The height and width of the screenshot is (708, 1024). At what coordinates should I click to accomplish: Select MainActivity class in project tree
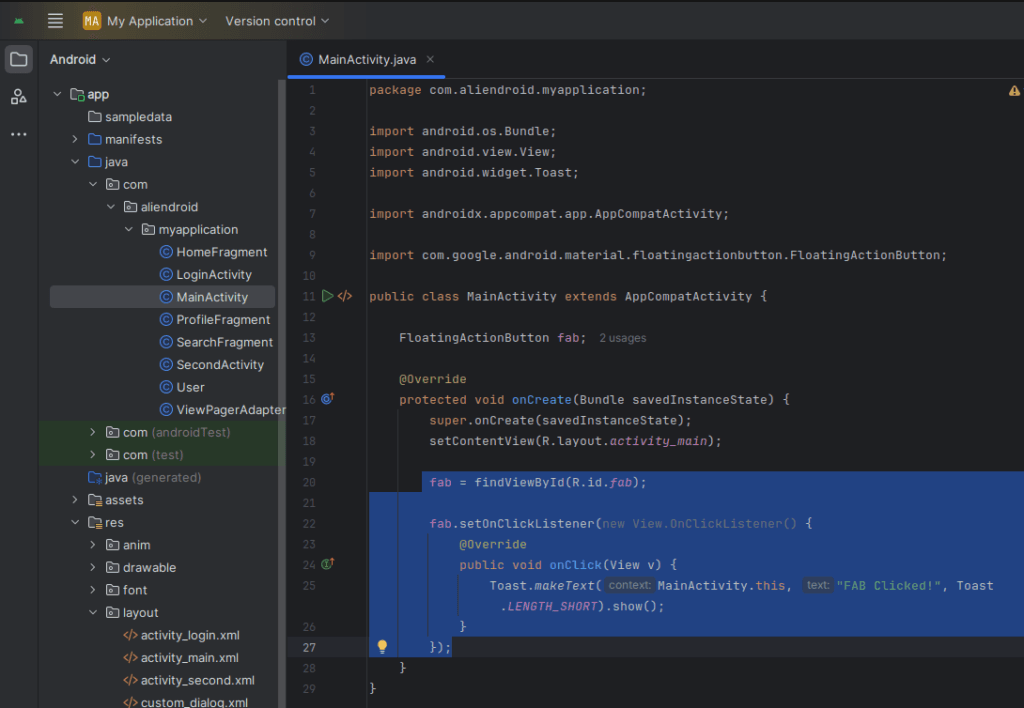tap(204, 297)
